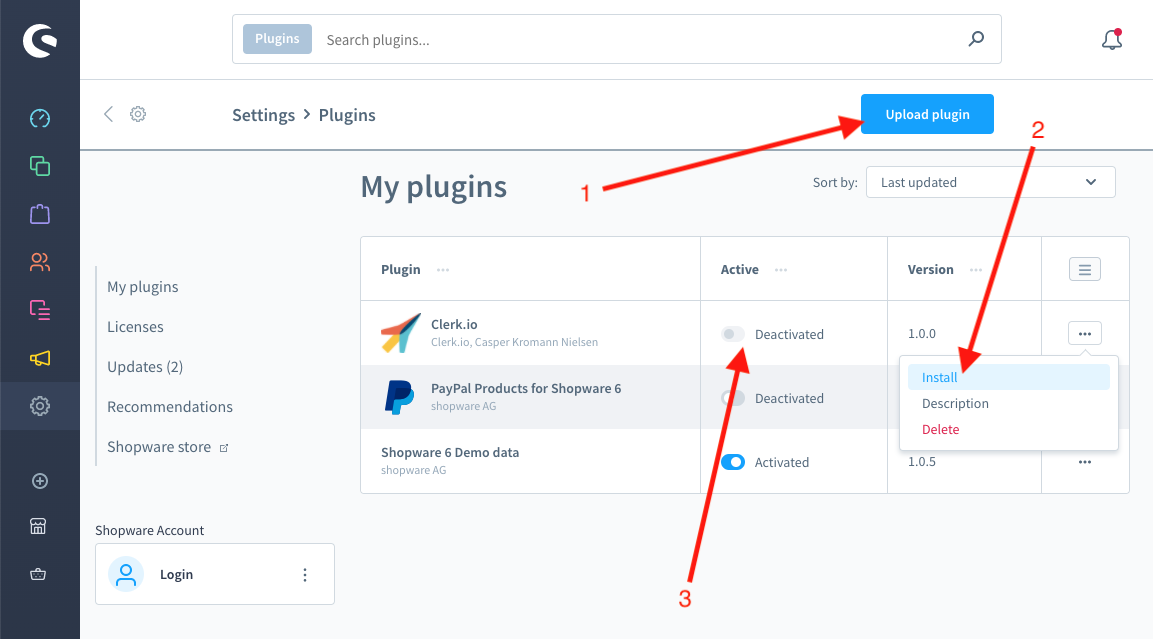Image resolution: width=1153 pixels, height=639 pixels.
Task: Click the search magnifier icon
Action: (977, 40)
